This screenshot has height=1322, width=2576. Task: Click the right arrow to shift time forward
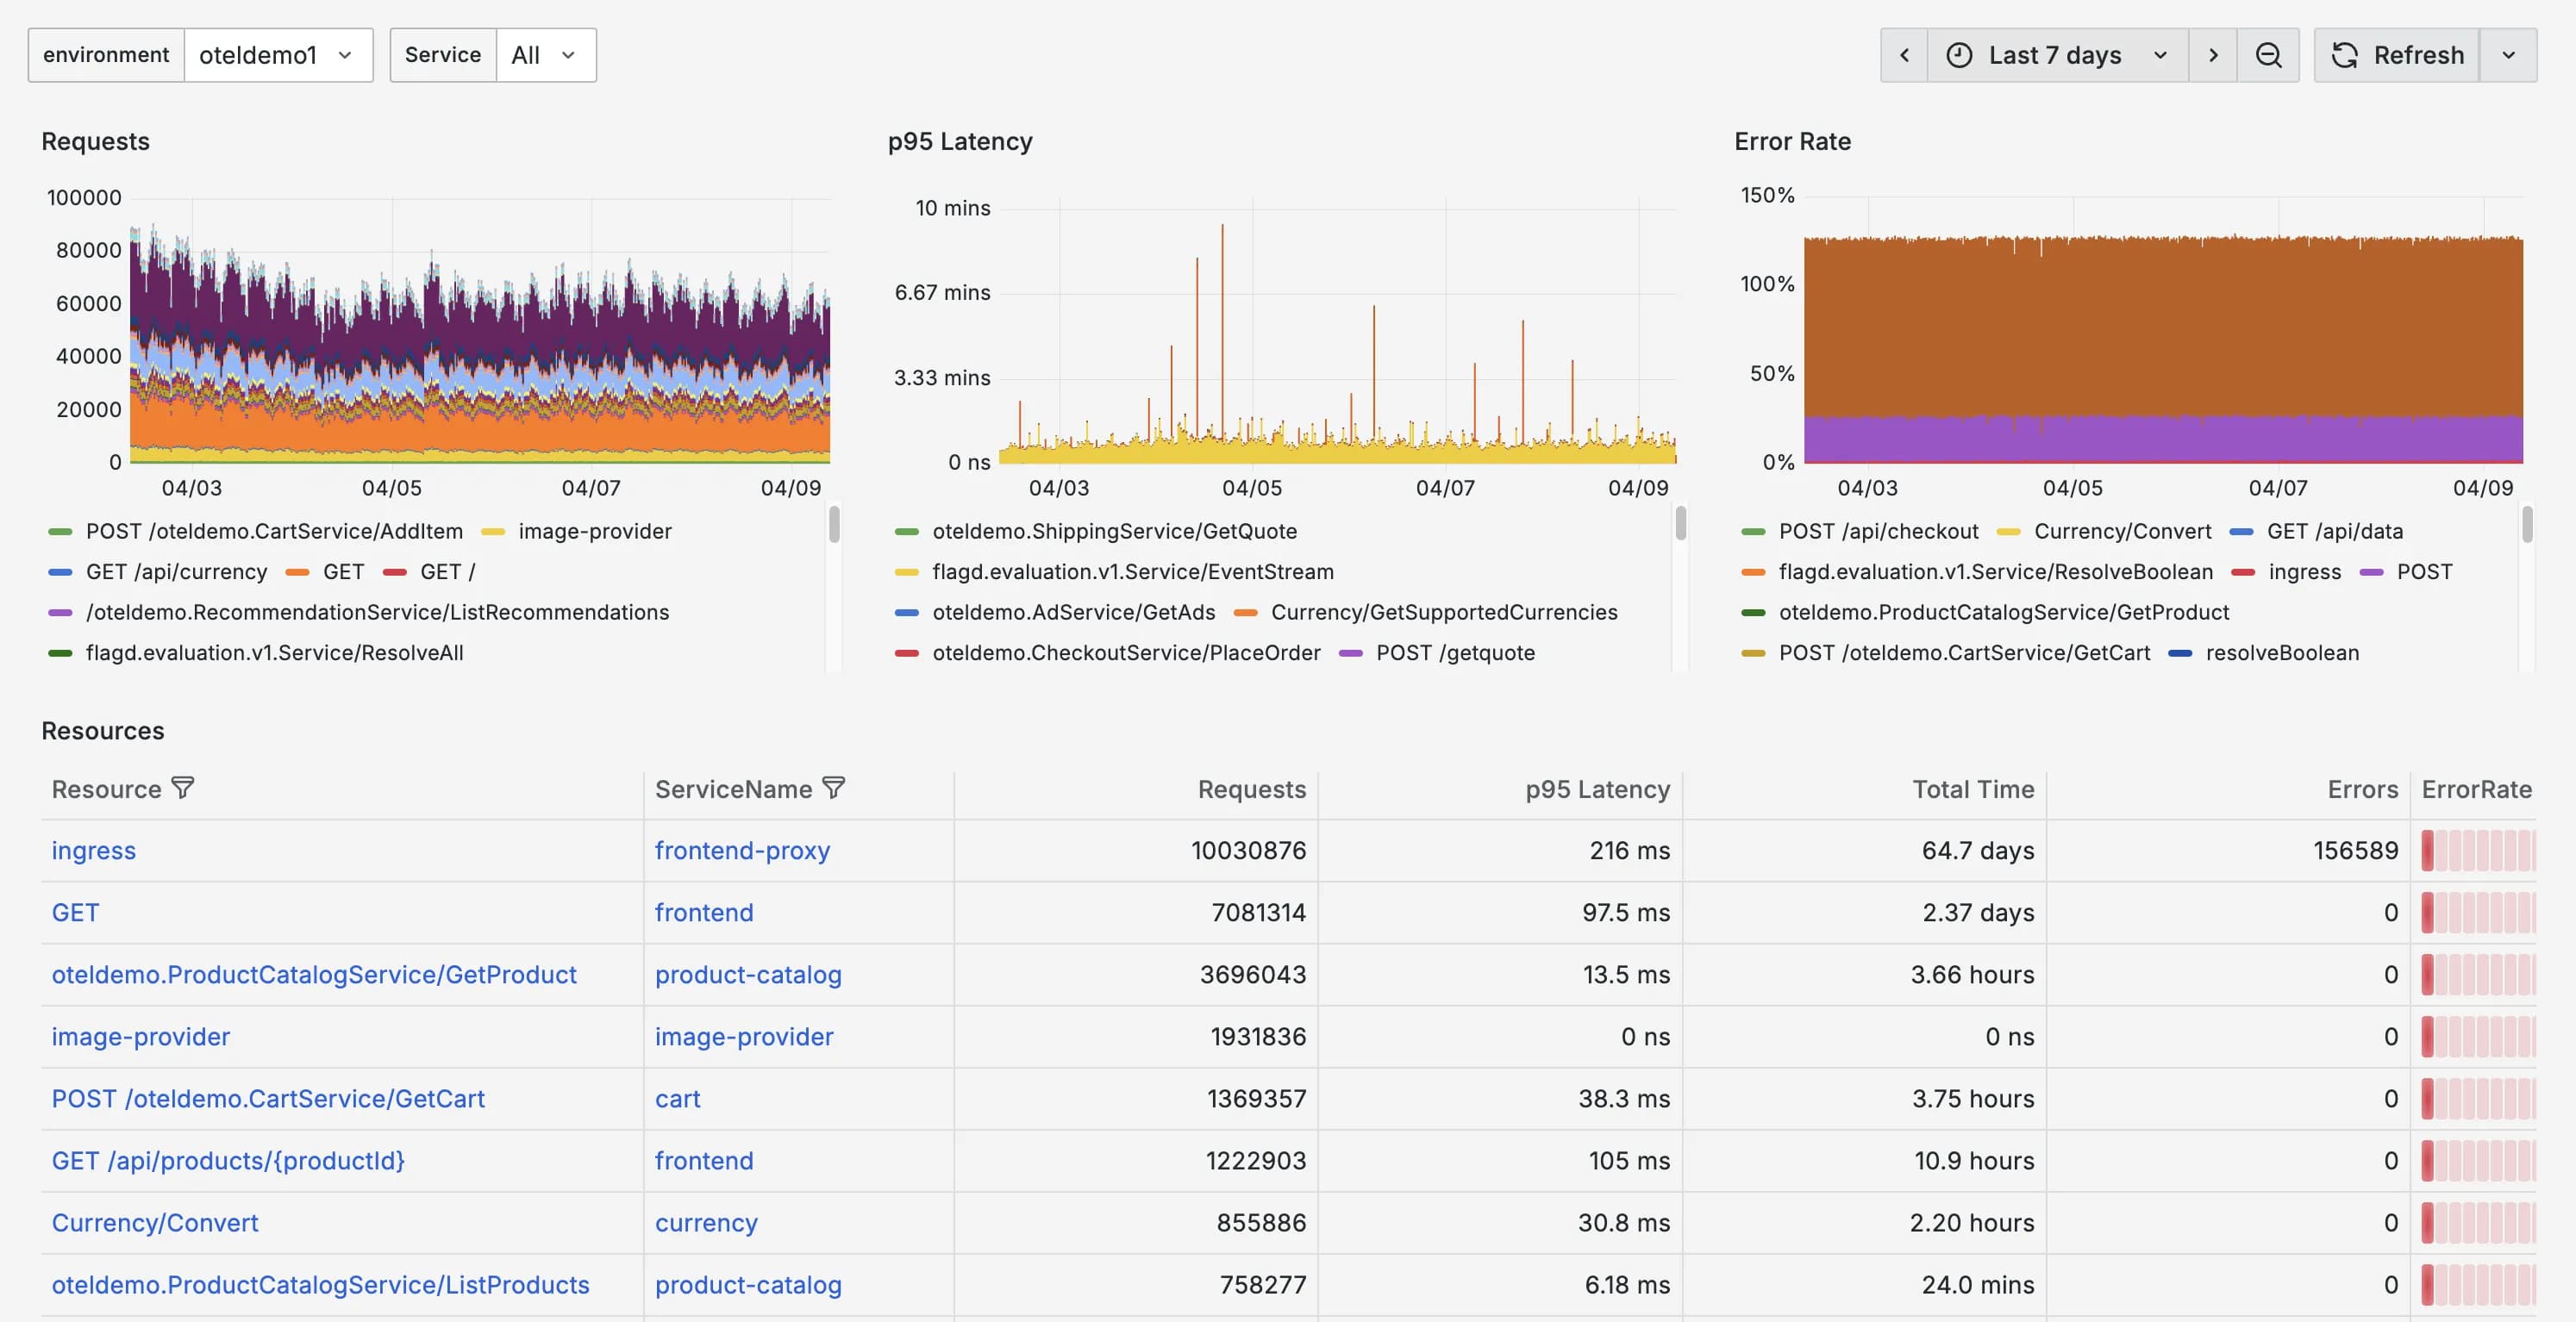2213,55
